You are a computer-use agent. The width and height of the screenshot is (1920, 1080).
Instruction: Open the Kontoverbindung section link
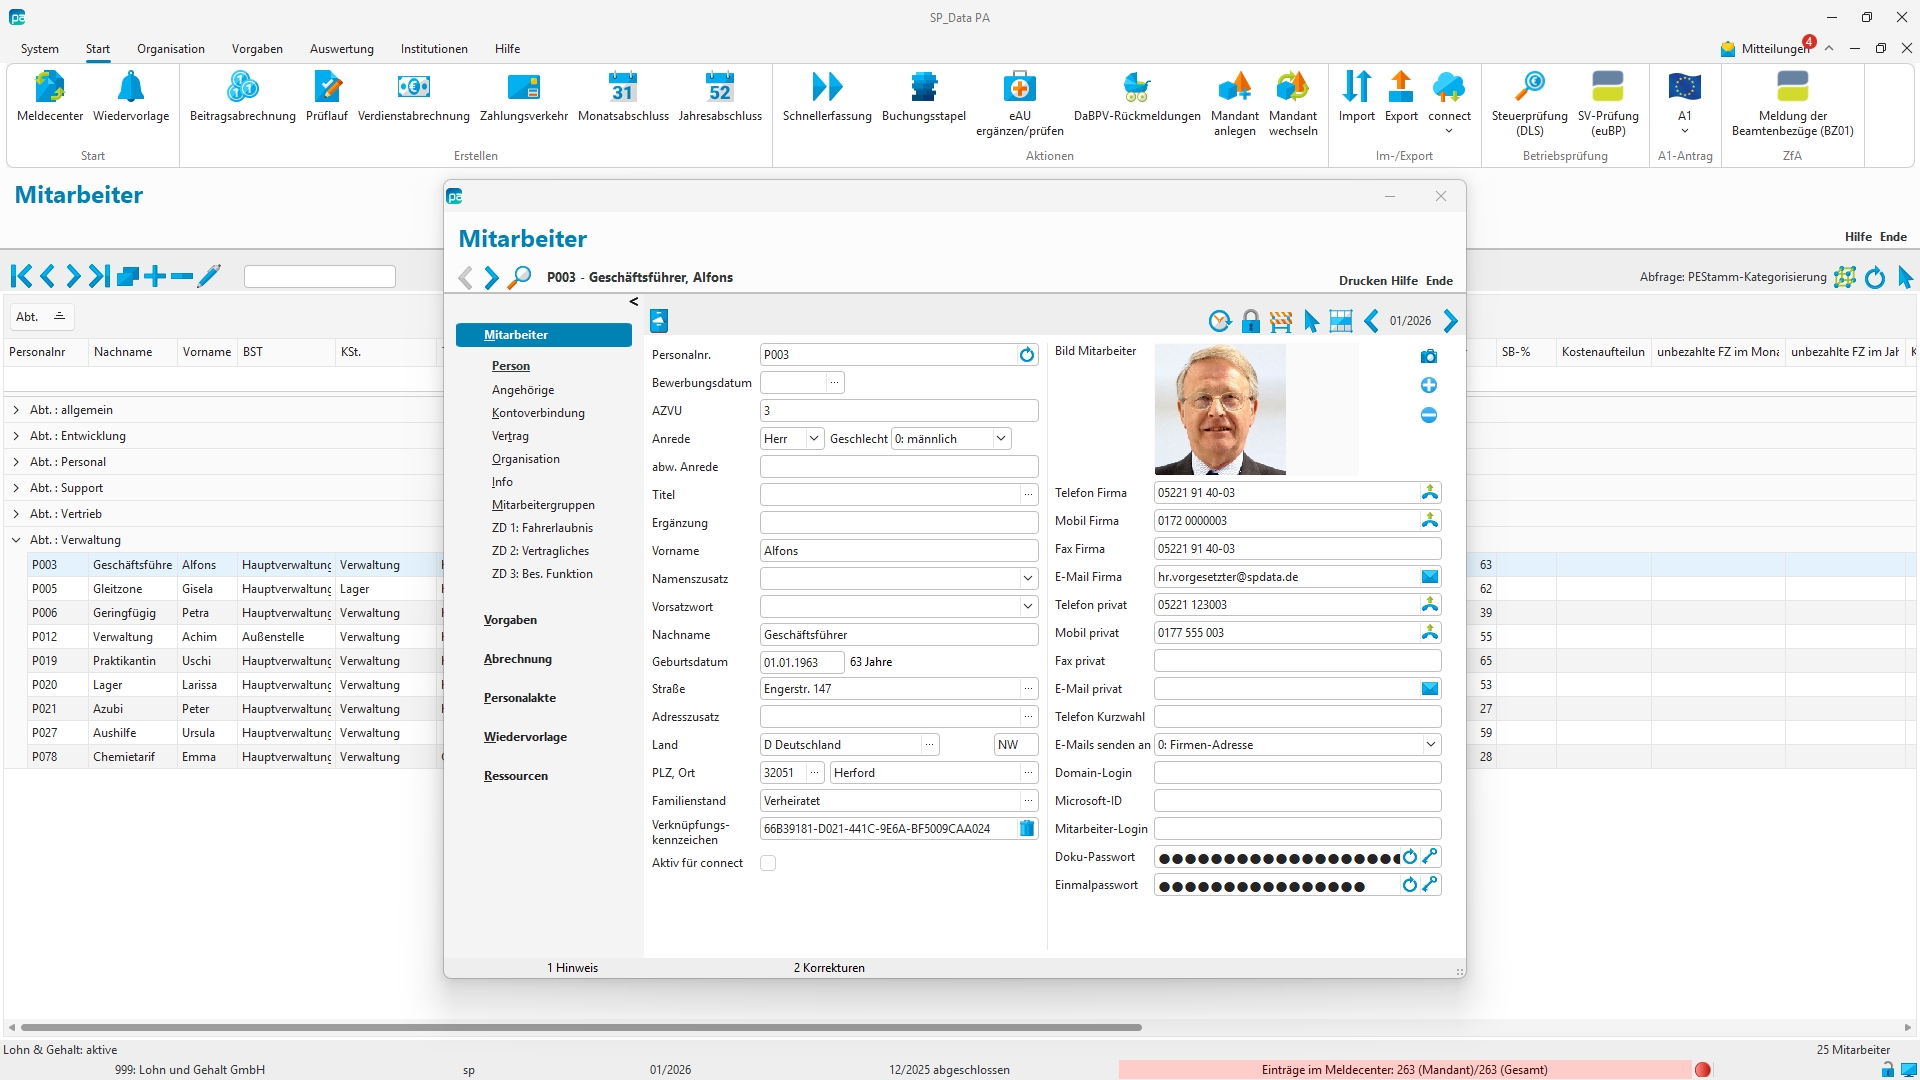point(538,413)
